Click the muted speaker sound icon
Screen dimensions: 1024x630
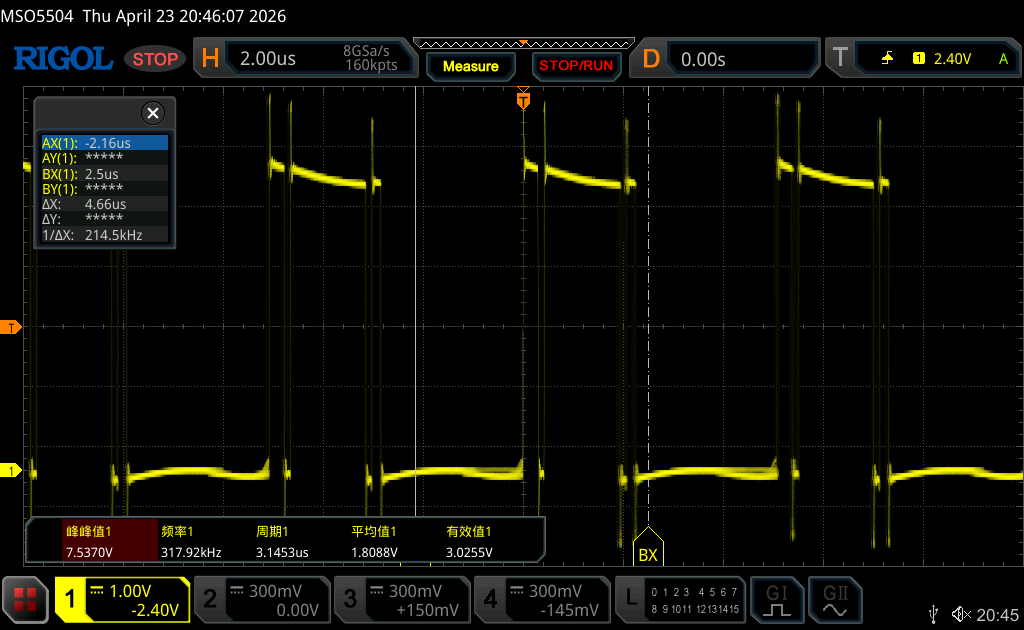[961, 613]
